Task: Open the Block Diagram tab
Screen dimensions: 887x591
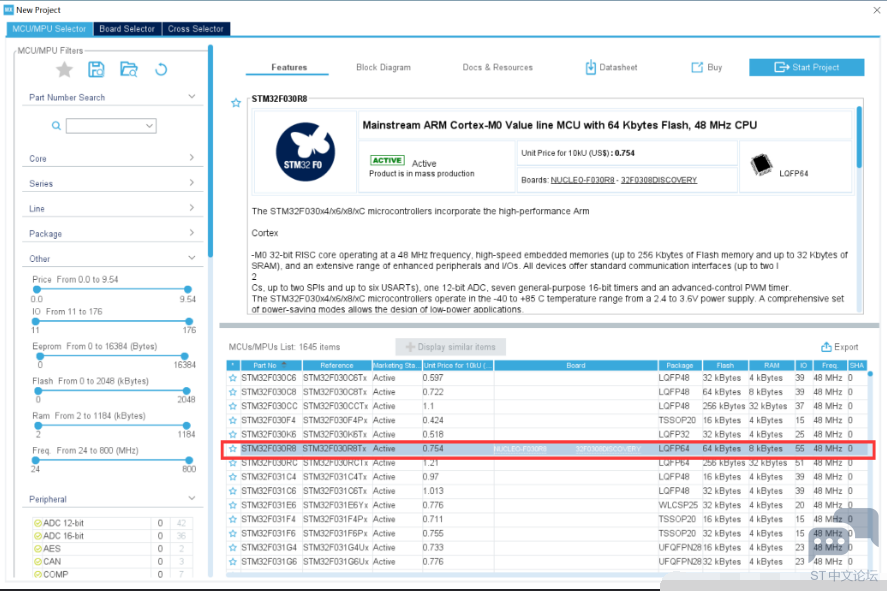Action: tap(384, 67)
